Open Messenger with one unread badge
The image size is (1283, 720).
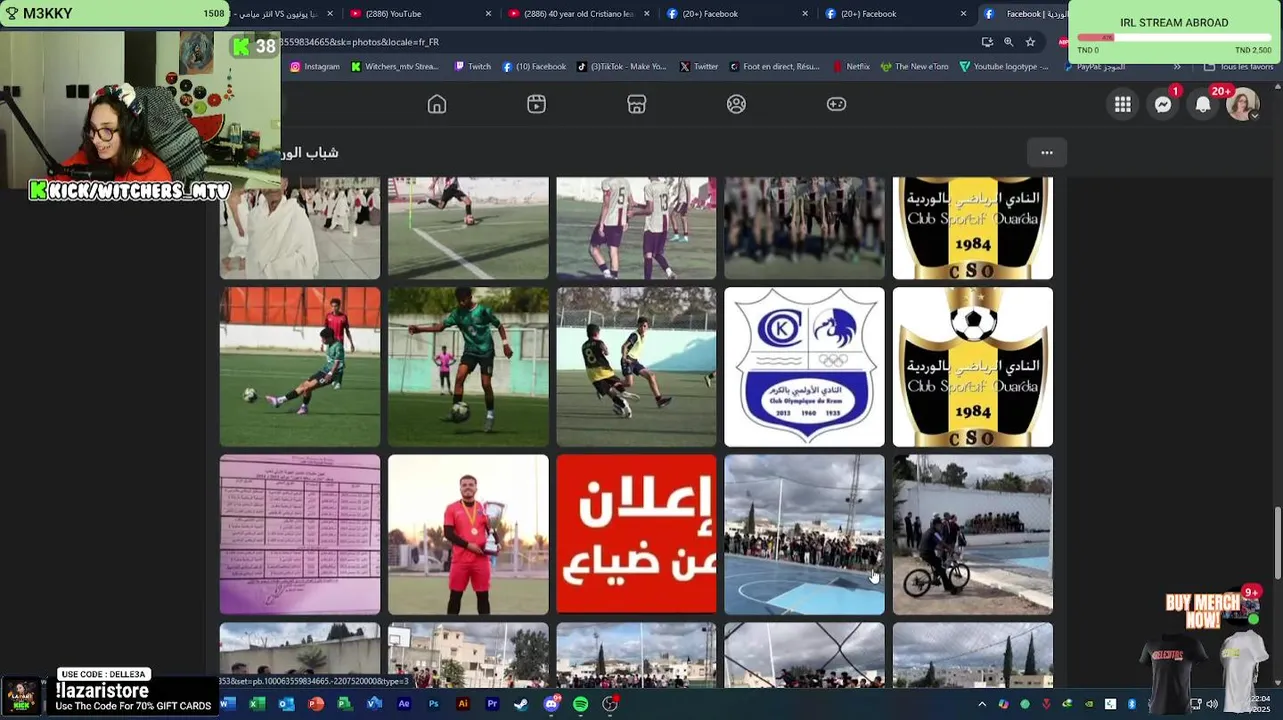point(1163,104)
